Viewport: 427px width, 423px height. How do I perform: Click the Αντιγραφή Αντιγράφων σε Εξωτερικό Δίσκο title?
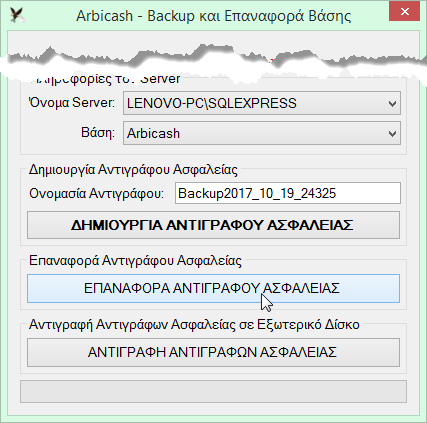[x=194, y=324]
